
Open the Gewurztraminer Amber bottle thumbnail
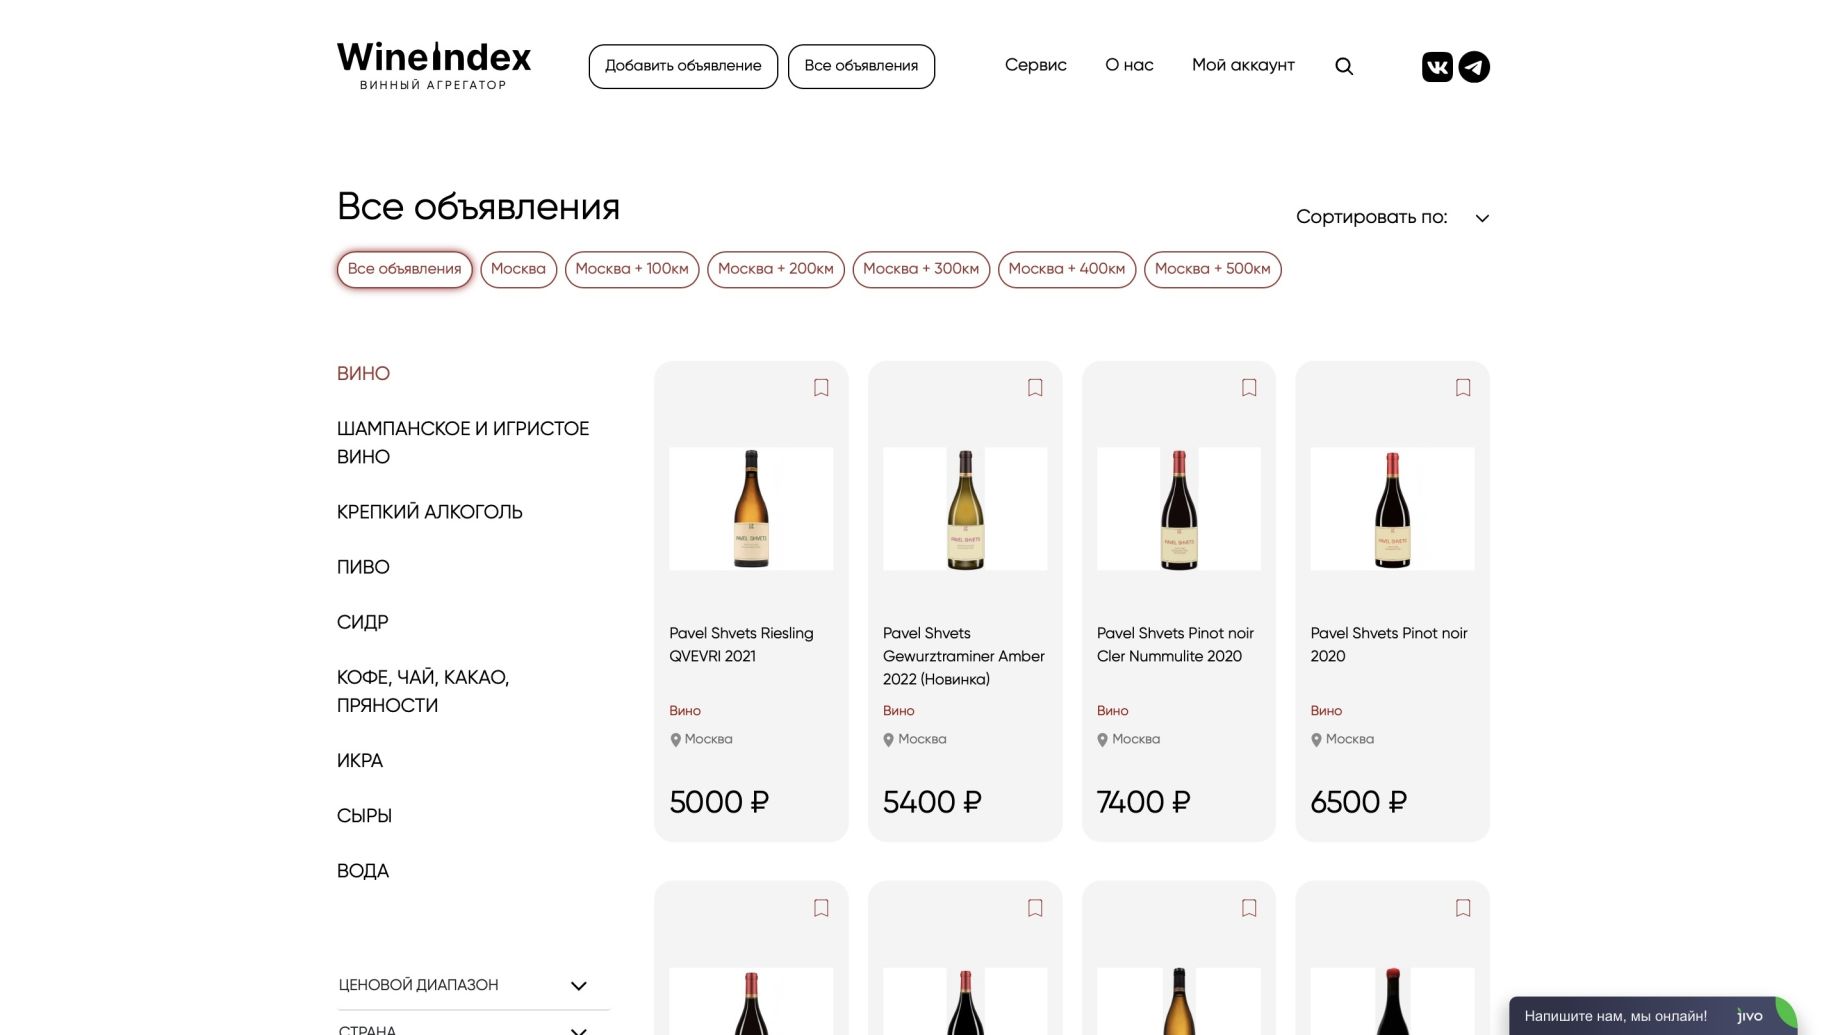[x=965, y=509]
